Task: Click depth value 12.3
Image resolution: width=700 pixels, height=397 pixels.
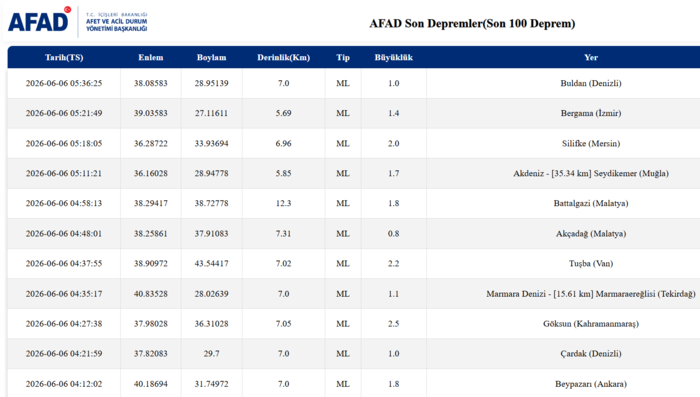Action: (283, 203)
